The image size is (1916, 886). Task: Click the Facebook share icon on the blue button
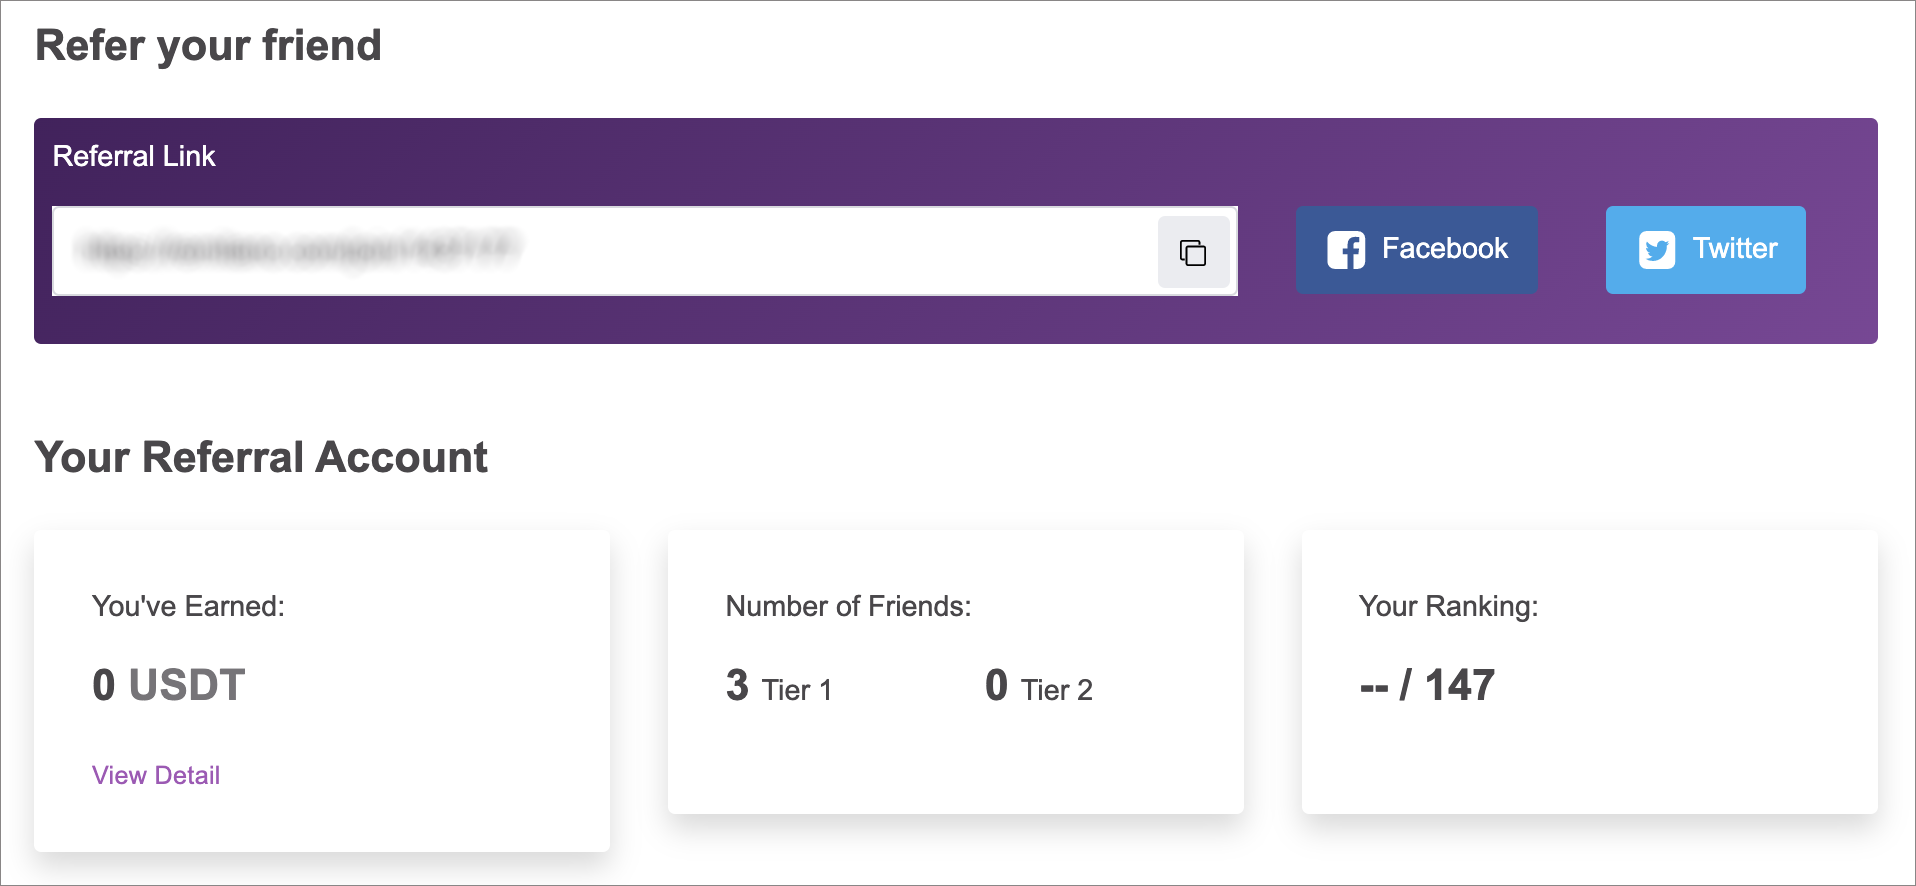(1344, 249)
